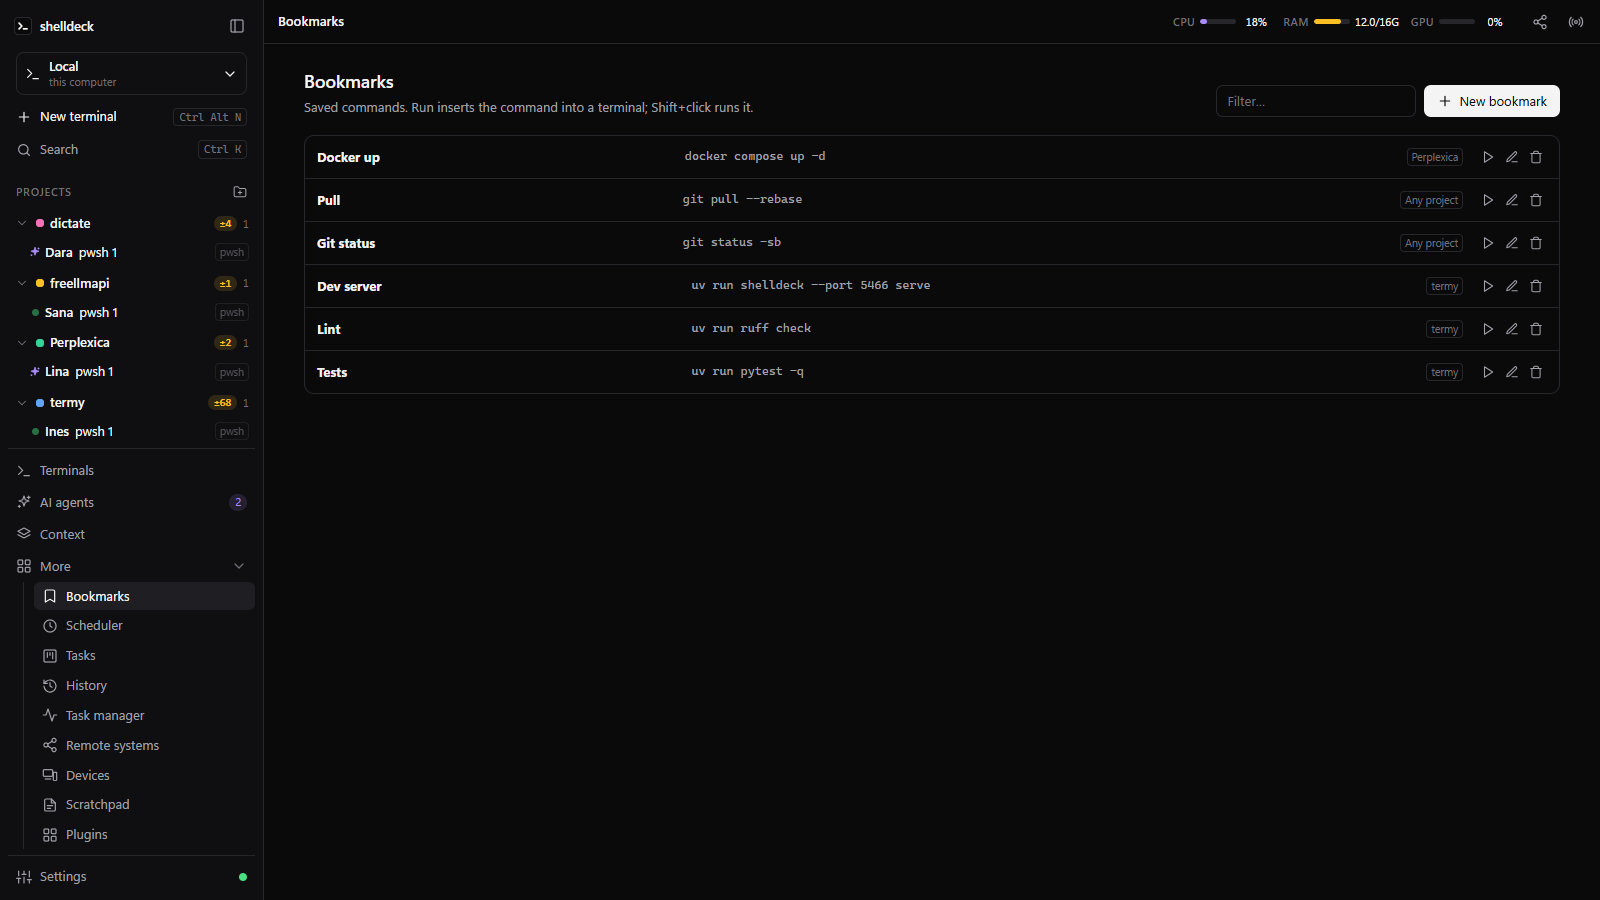Delete the Tests bookmark

pos(1536,372)
